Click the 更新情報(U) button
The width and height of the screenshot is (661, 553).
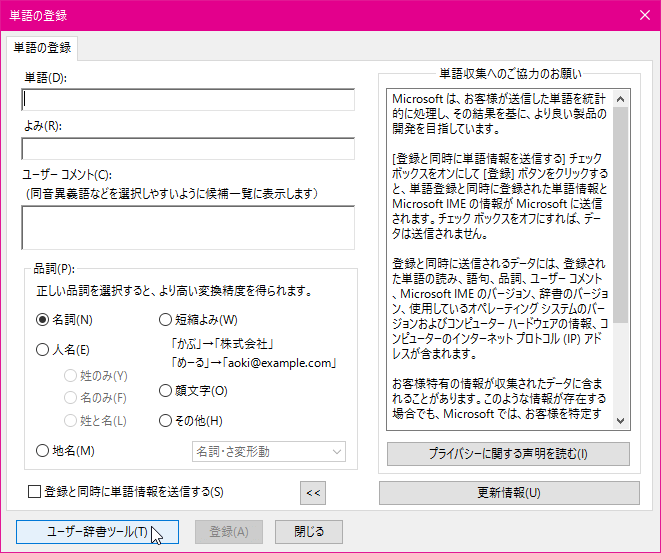(x=509, y=493)
